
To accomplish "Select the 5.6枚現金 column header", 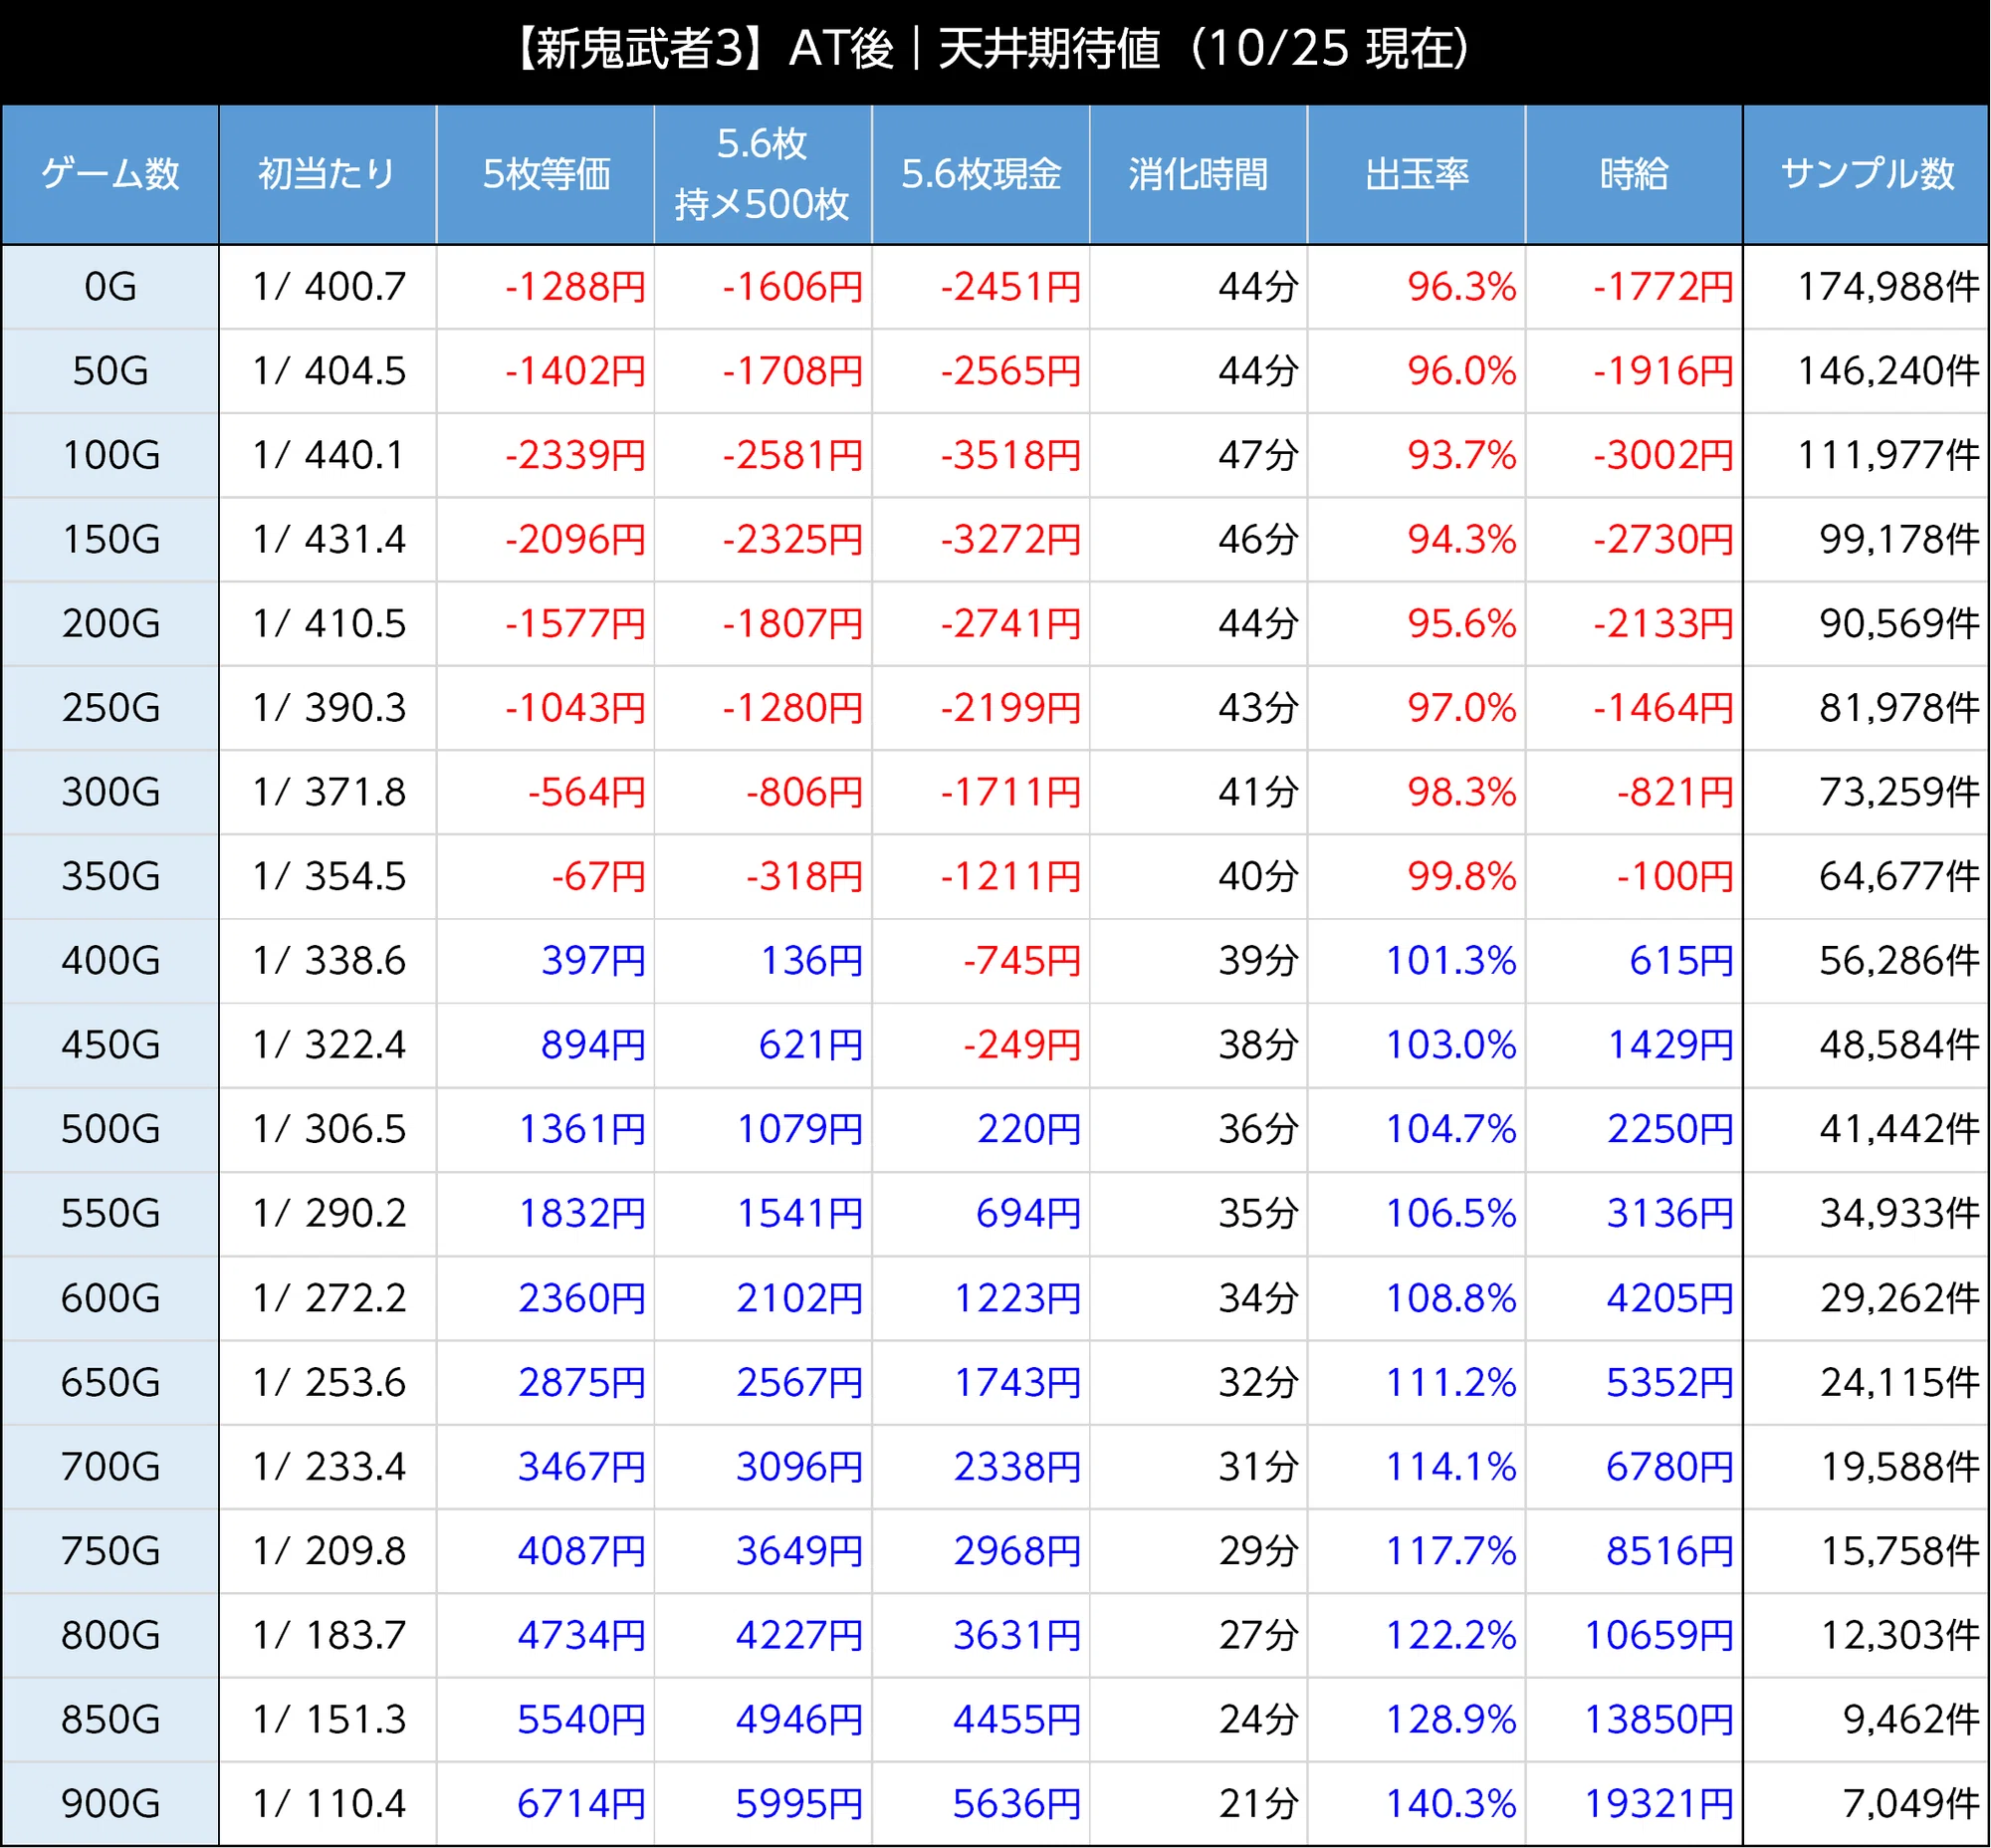I will point(981,174).
